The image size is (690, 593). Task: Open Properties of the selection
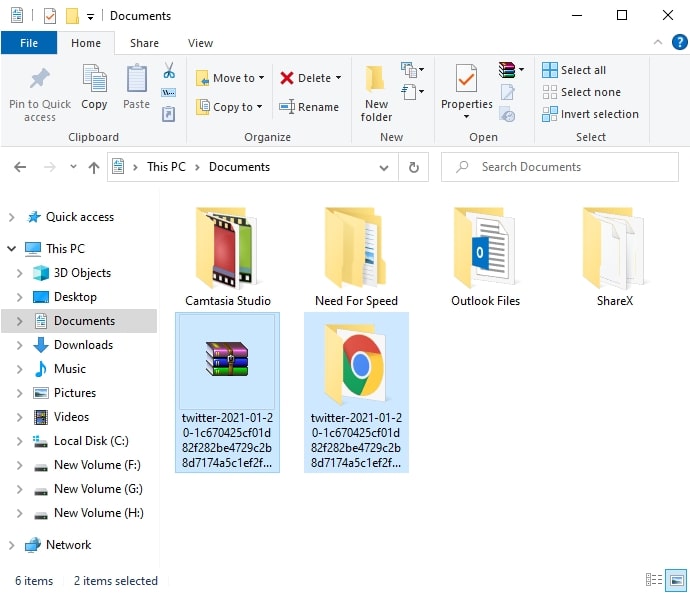(466, 91)
